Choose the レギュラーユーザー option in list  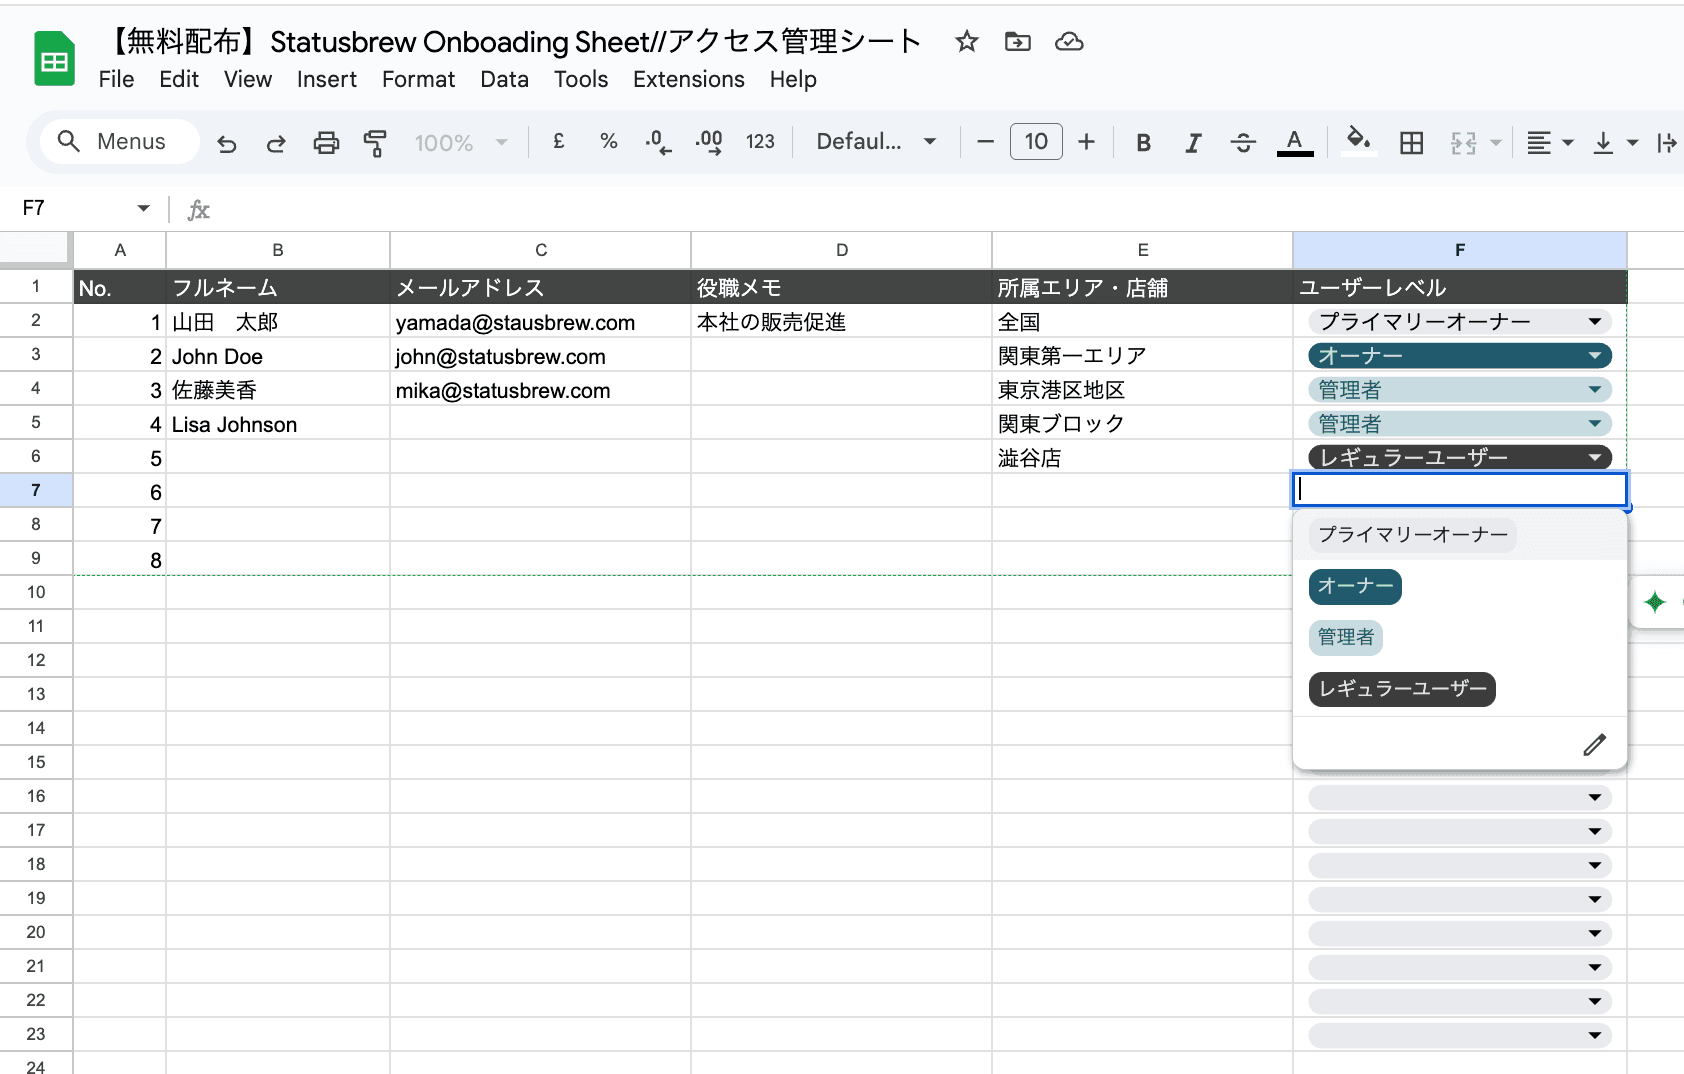click(x=1402, y=689)
